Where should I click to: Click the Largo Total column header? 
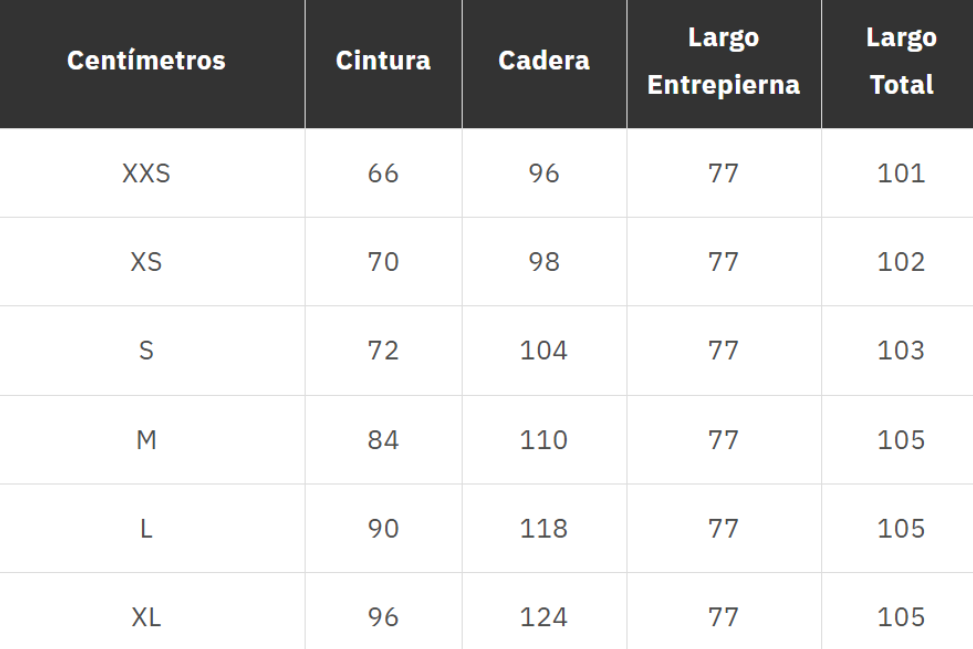pyautogui.click(x=901, y=61)
